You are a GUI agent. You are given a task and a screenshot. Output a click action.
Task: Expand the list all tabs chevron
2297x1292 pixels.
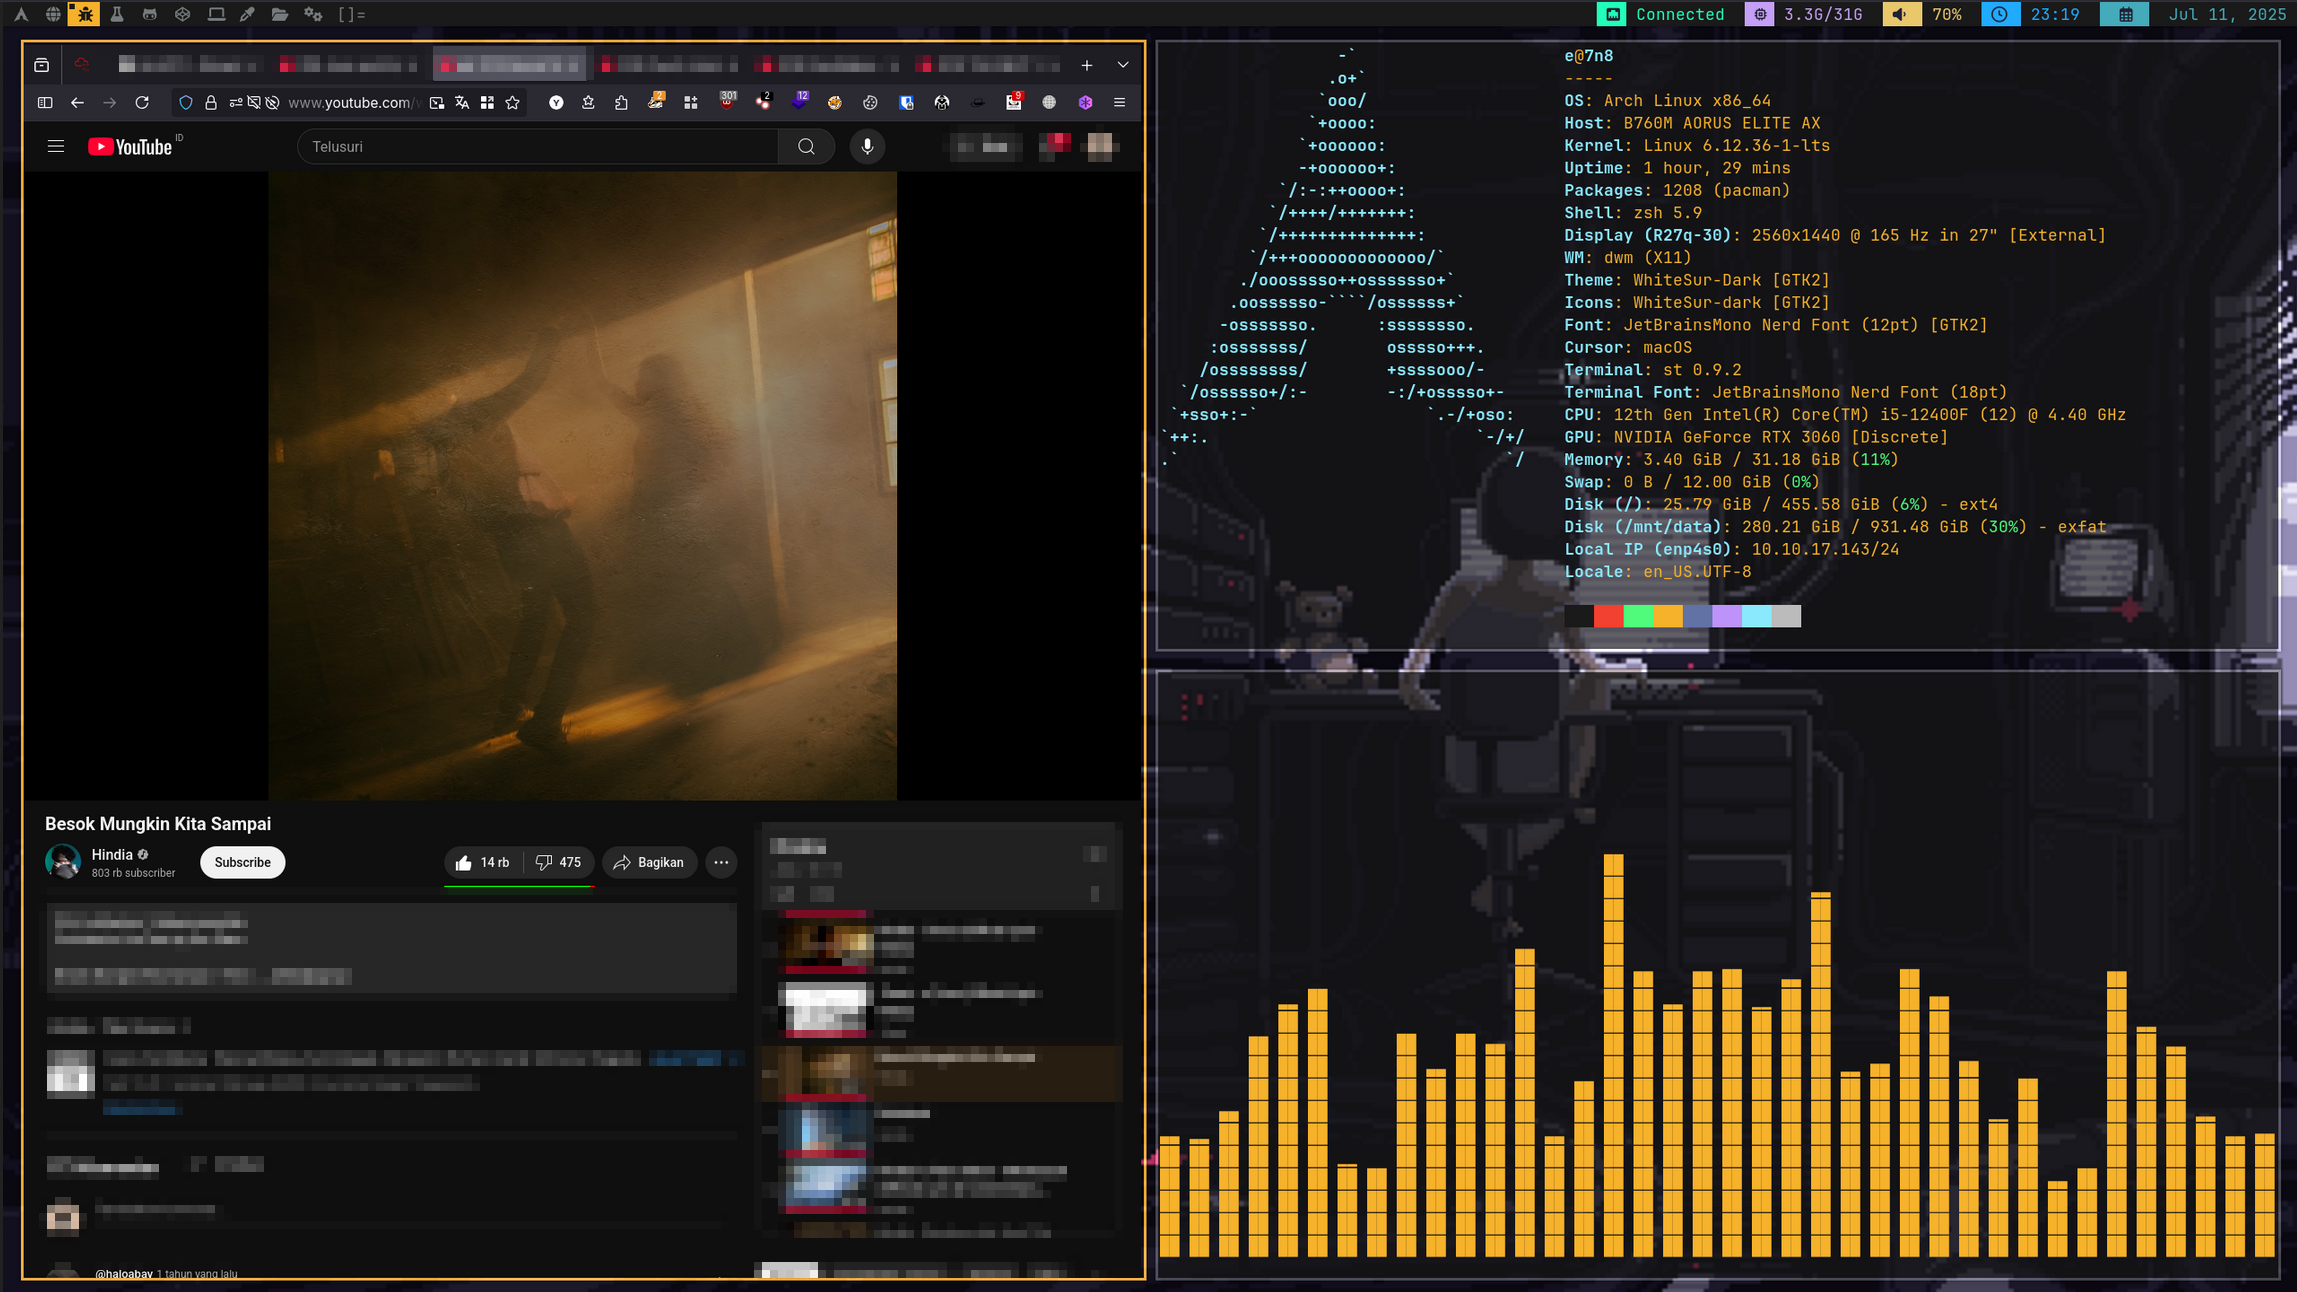pyautogui.click(x=1123, y=65)
